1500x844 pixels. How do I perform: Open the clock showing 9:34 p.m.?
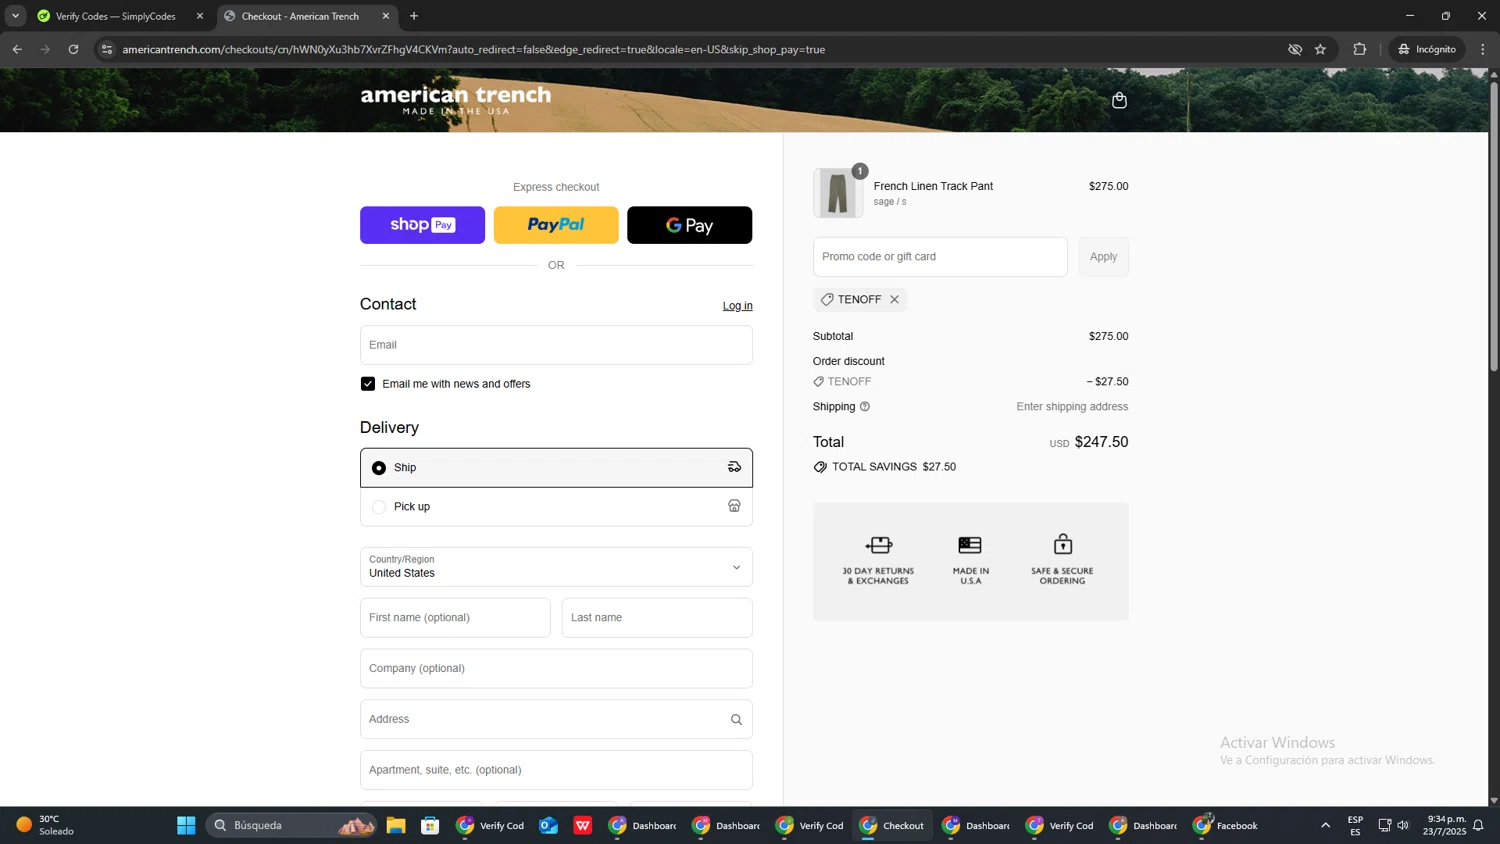[x=1445, y=826]
